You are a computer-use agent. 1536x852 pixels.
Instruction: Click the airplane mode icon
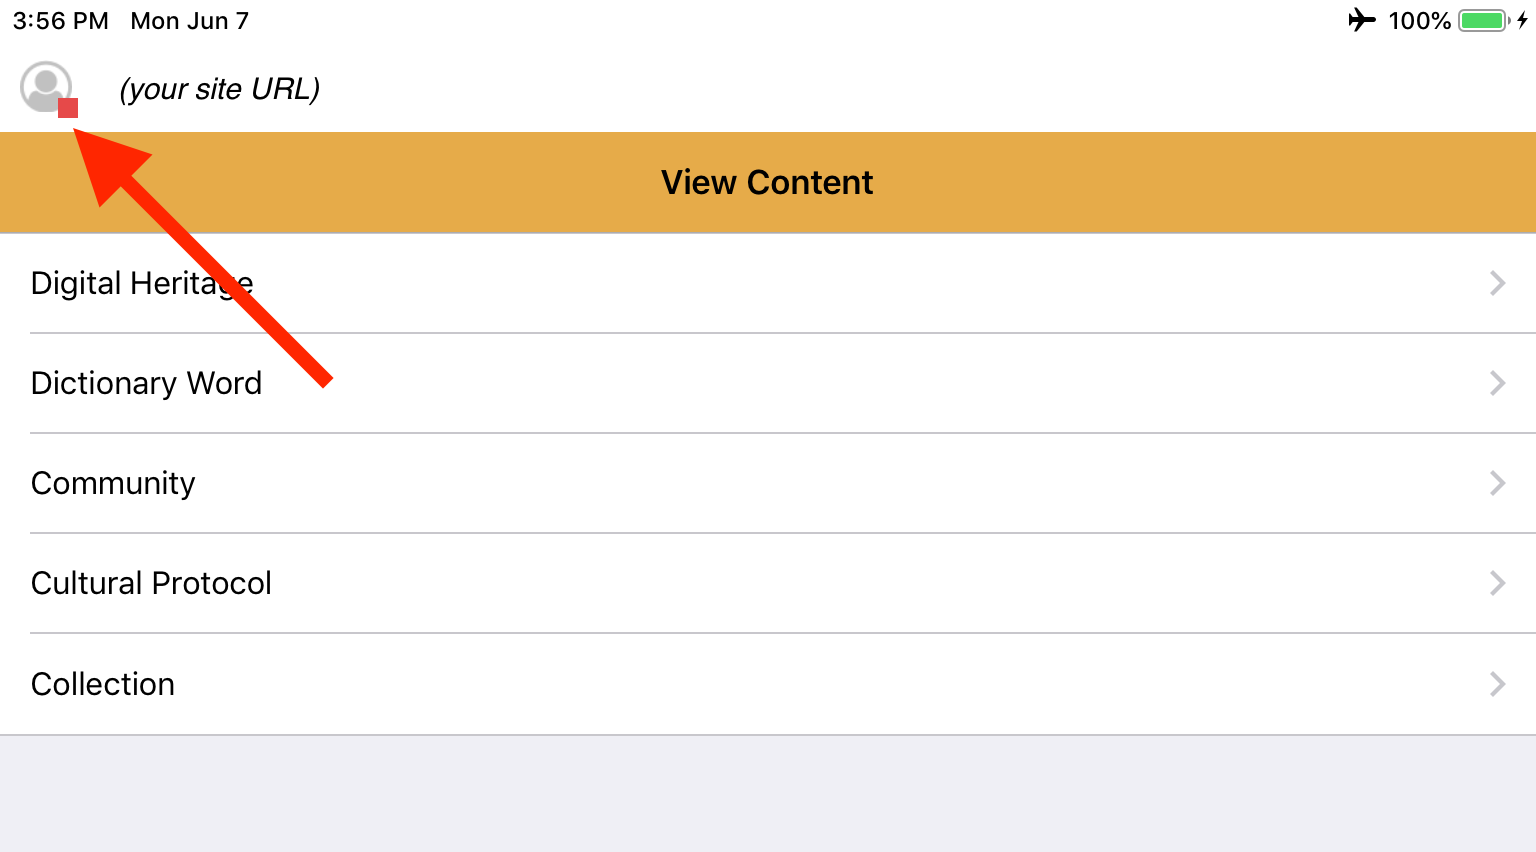click(x=1362, y=20)
